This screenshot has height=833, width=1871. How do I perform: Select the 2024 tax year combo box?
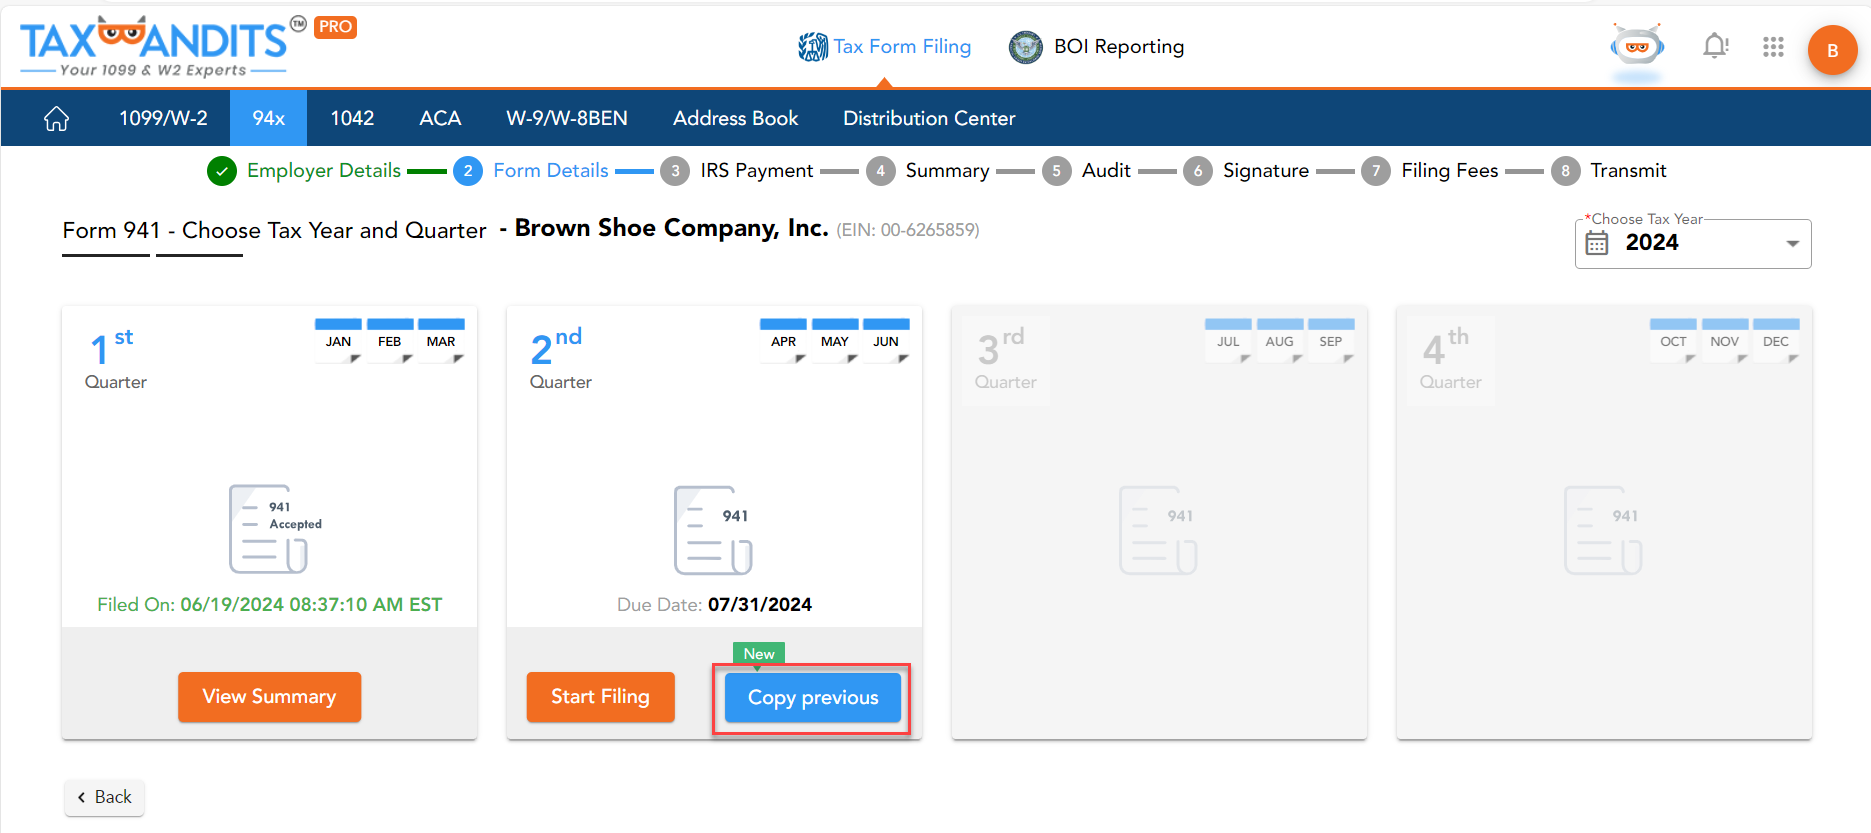(1692, 243)
